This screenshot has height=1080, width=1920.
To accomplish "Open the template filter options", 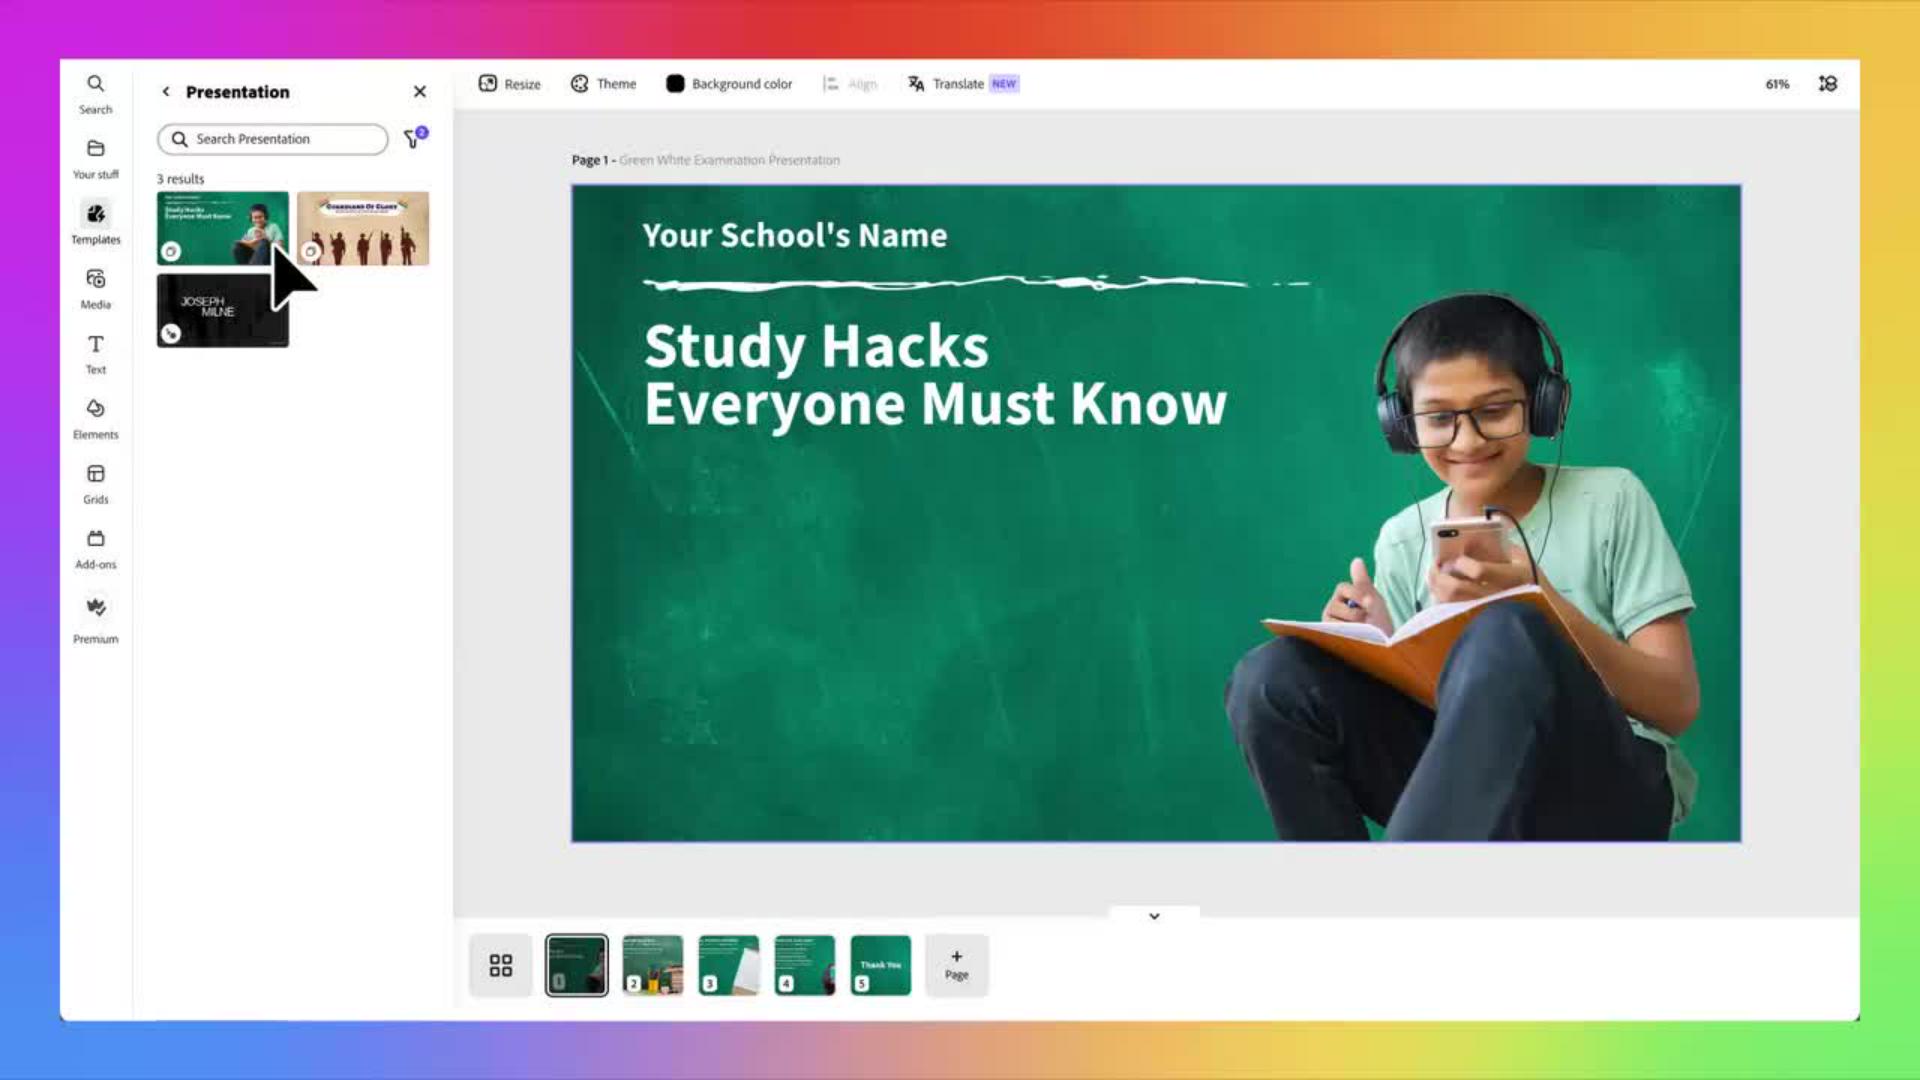I will (413, 139).
